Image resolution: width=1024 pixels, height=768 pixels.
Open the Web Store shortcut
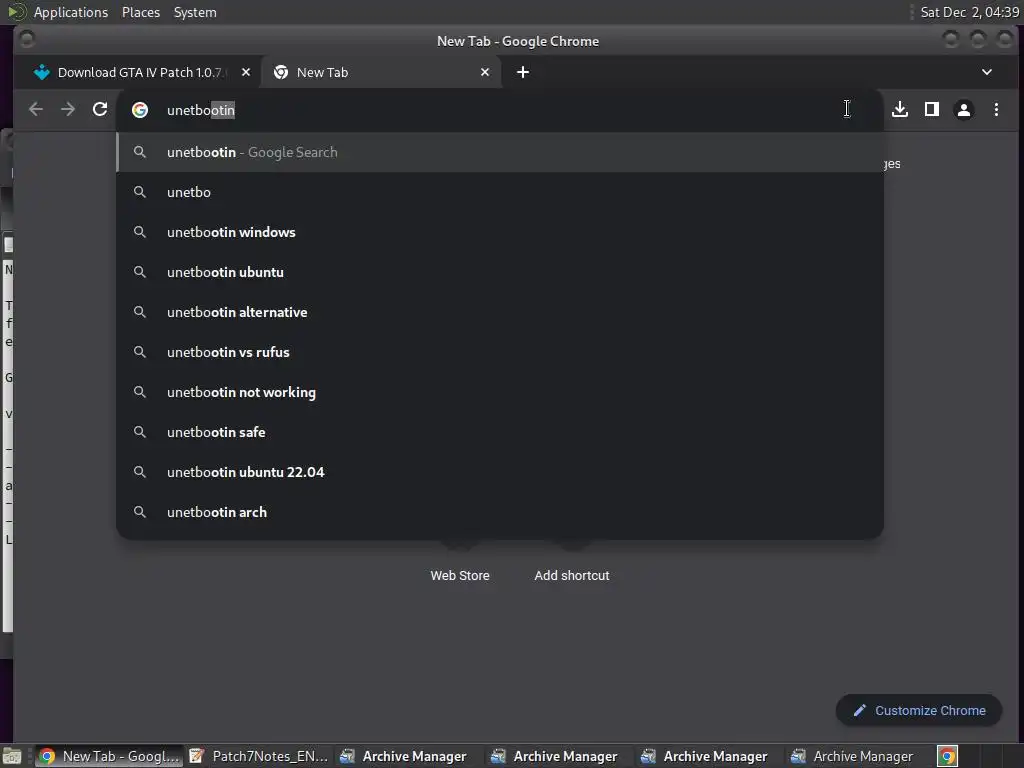[460, 575]
